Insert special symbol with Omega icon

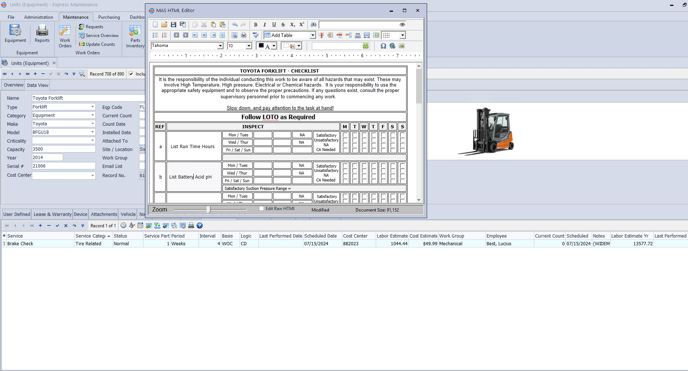[383, 46]
